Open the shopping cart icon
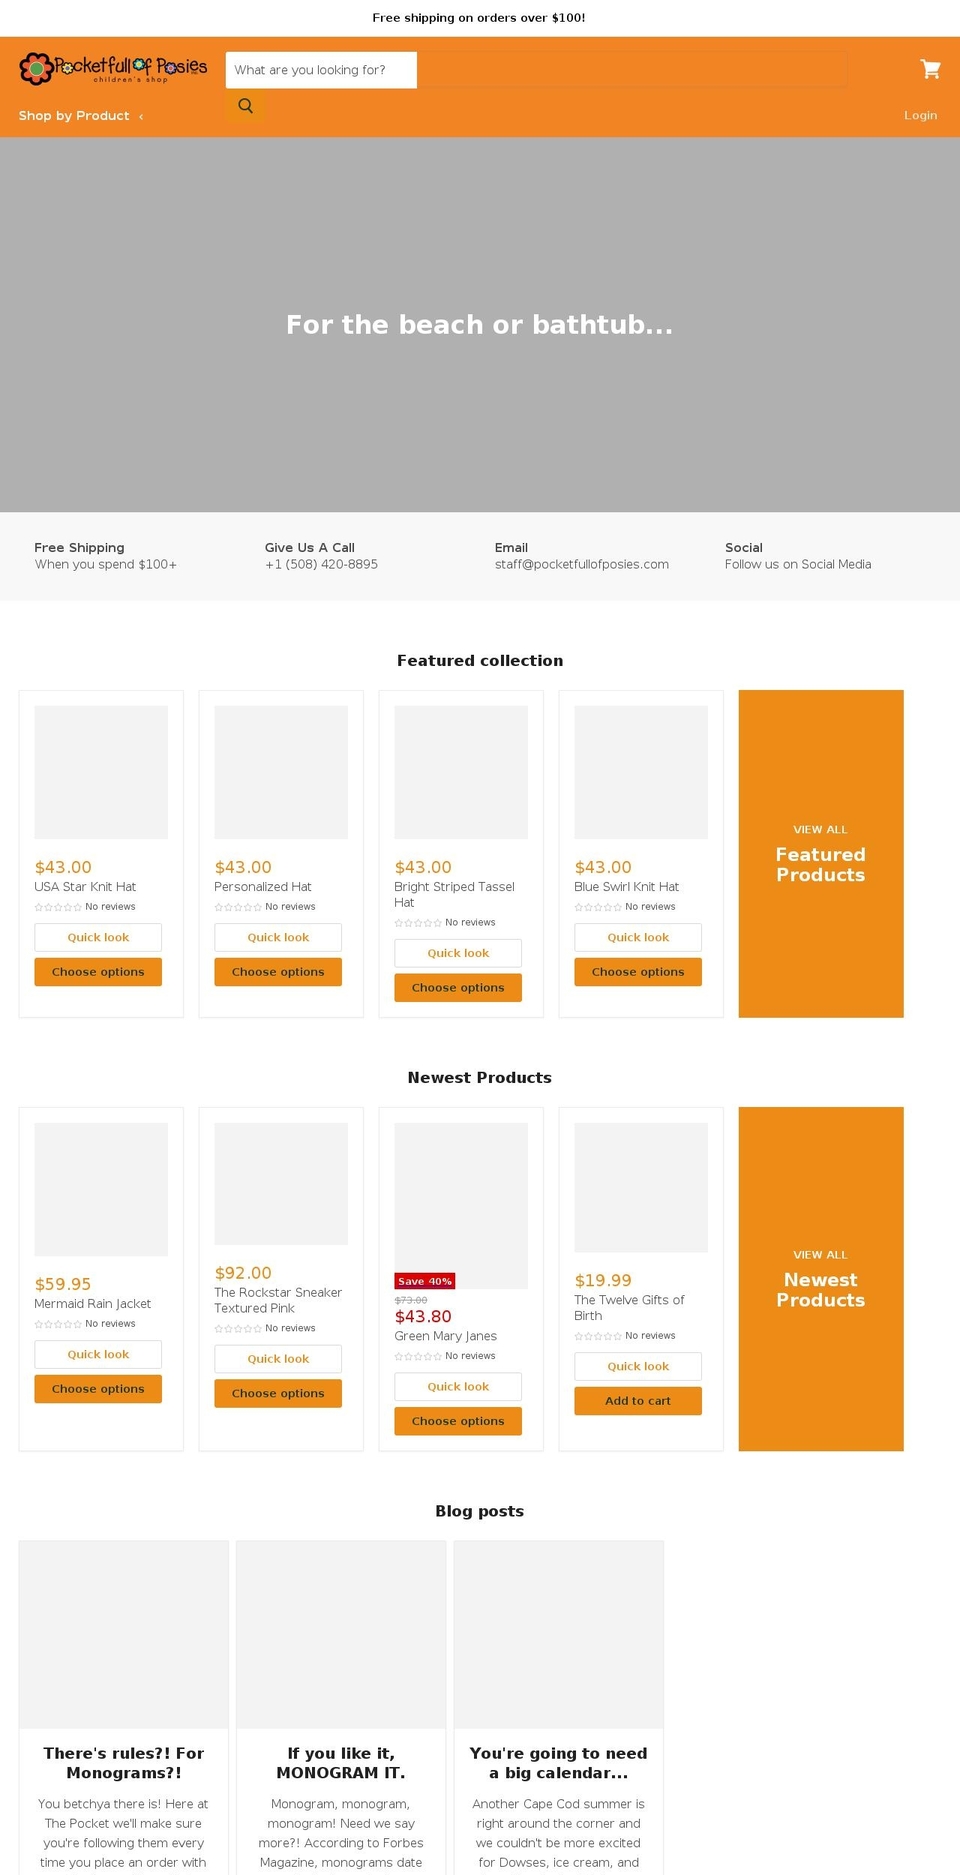The image size is (960, 1875). [930, 69]
